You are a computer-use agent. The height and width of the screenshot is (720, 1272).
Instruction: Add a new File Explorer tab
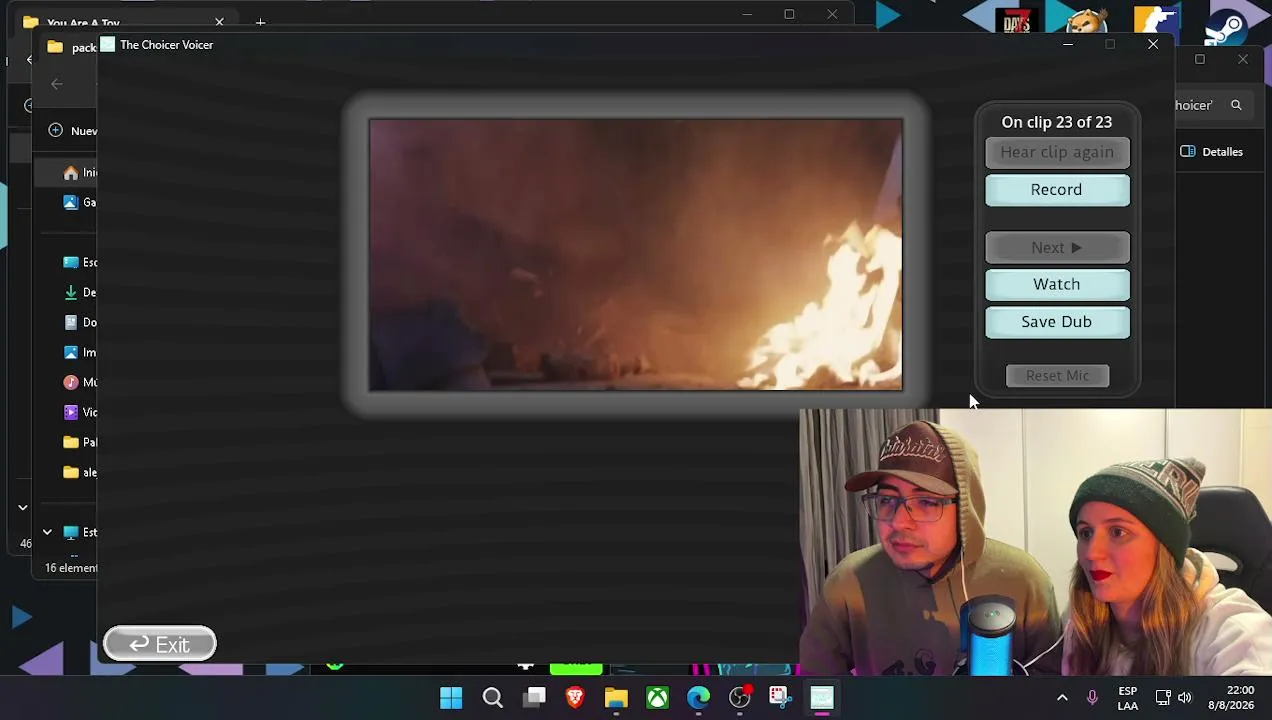click(x=260, y=22)
